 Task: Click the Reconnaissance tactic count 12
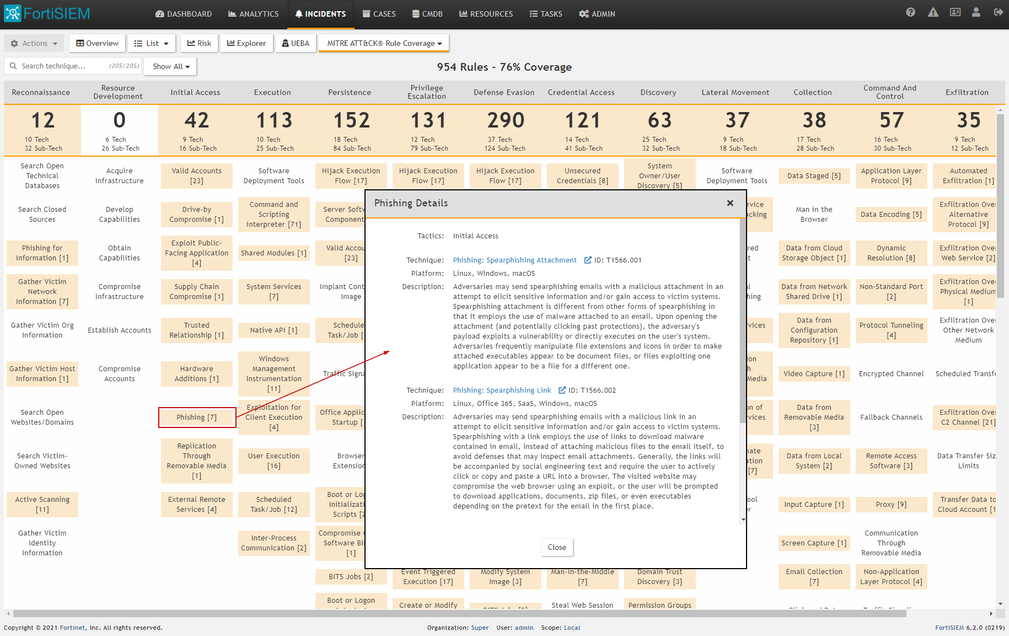click(x=42, y=120)
